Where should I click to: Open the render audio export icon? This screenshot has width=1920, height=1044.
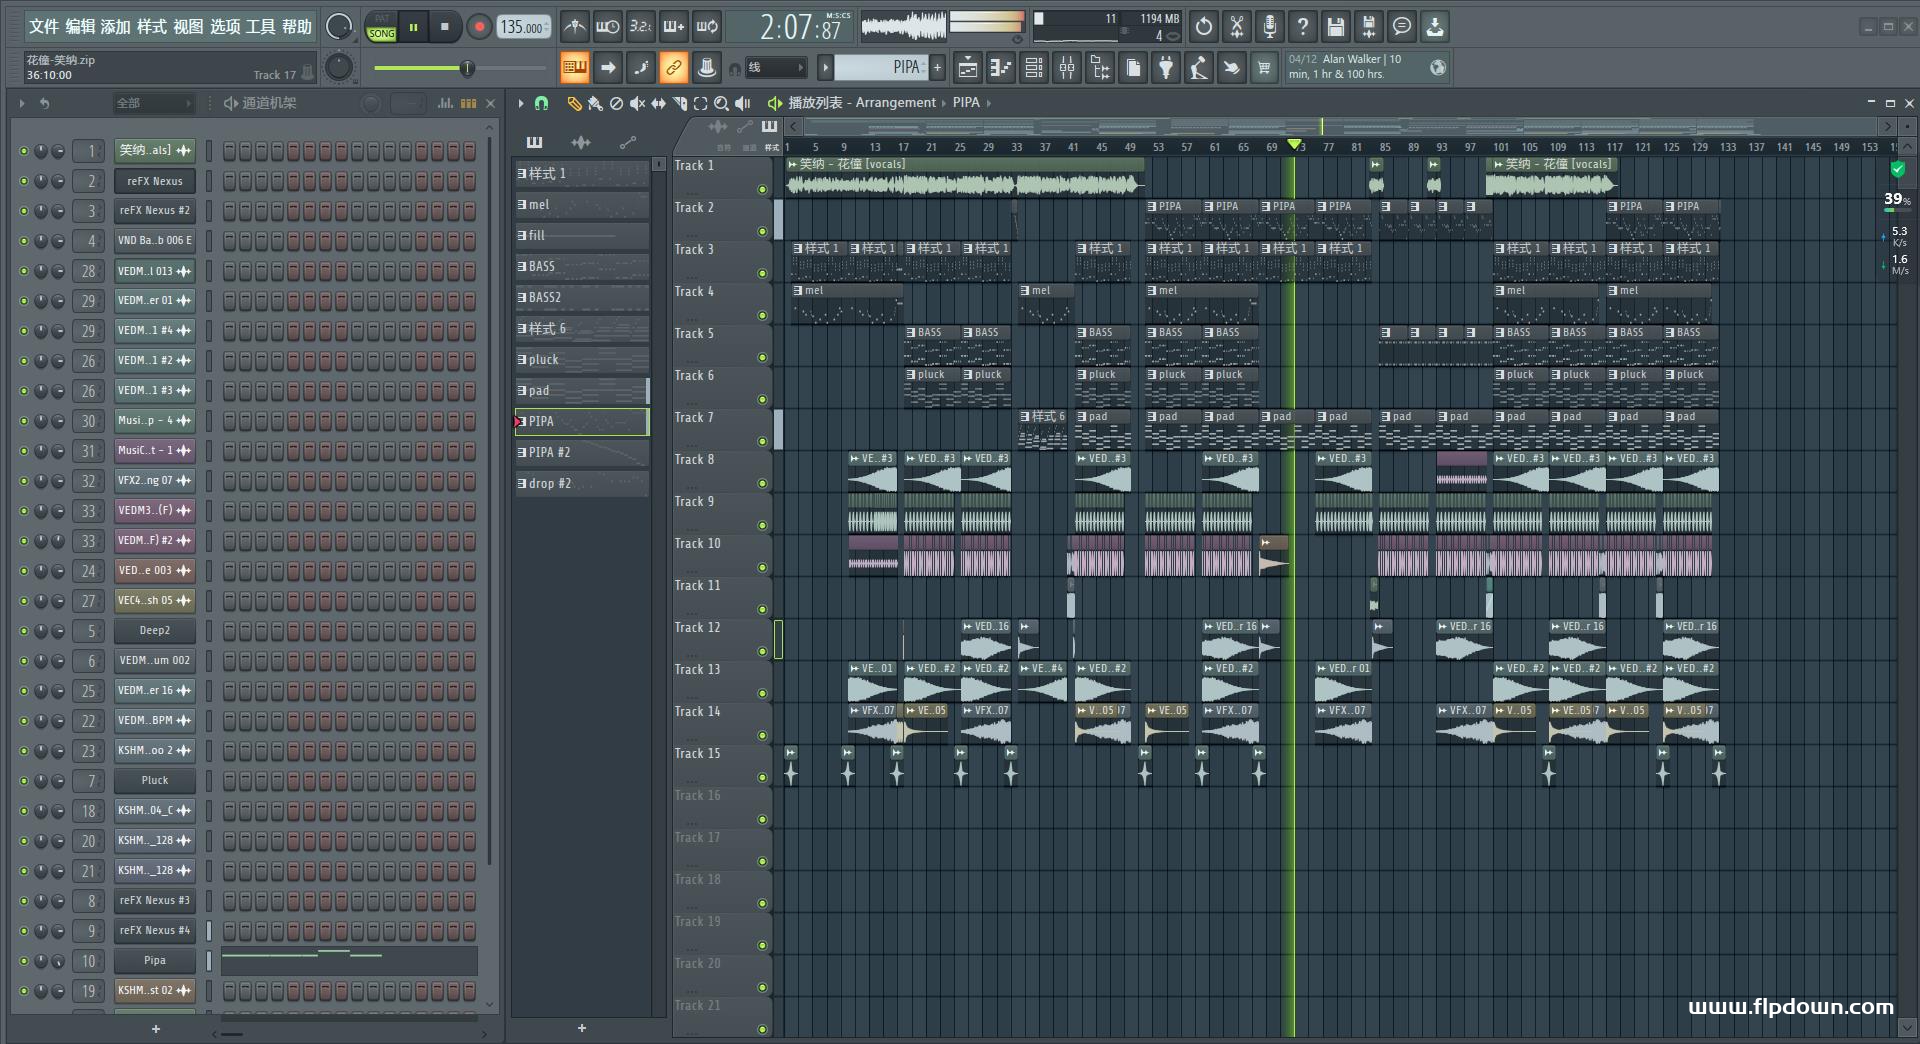tap(1368, 27)
